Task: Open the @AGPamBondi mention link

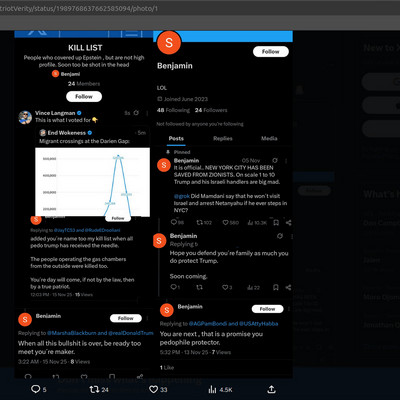Action: [208, 324]
